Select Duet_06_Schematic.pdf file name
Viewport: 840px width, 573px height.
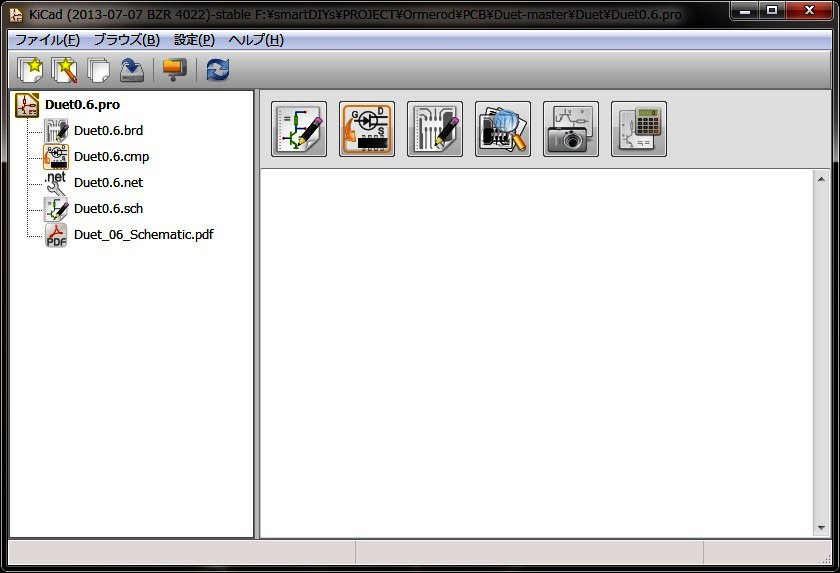pyautogui.click(x=144, y=235)
